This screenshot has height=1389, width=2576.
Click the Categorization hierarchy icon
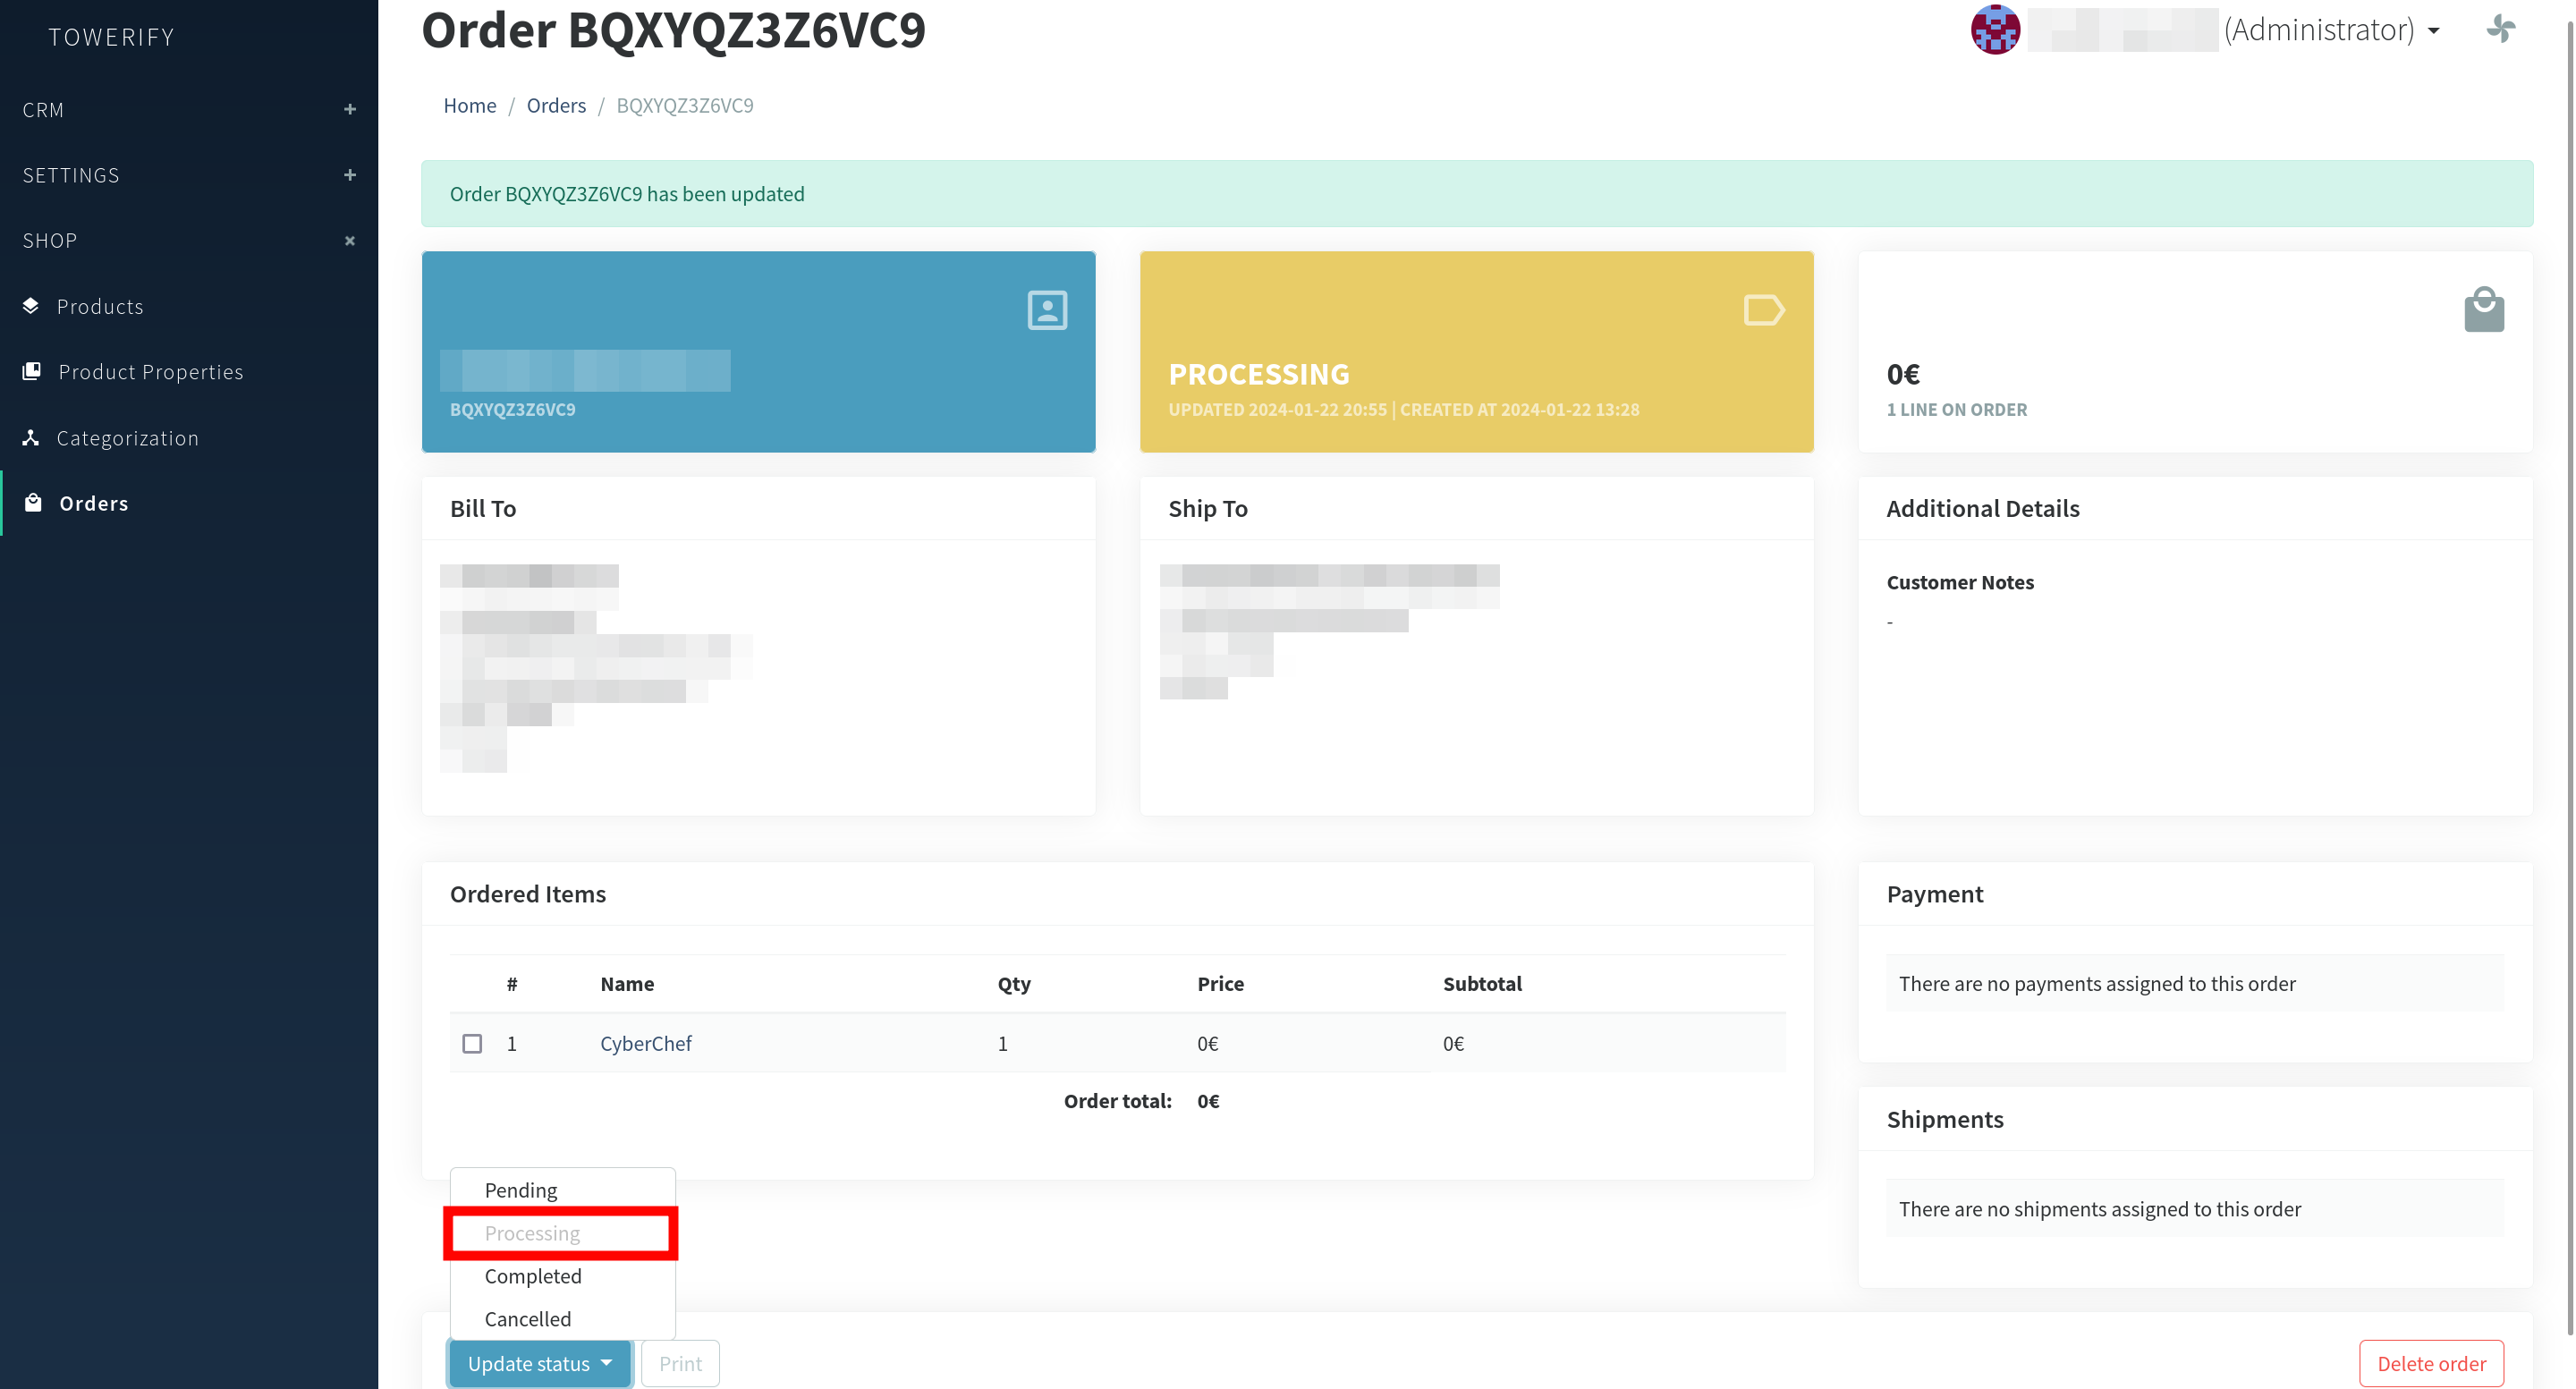coord(31,437)
